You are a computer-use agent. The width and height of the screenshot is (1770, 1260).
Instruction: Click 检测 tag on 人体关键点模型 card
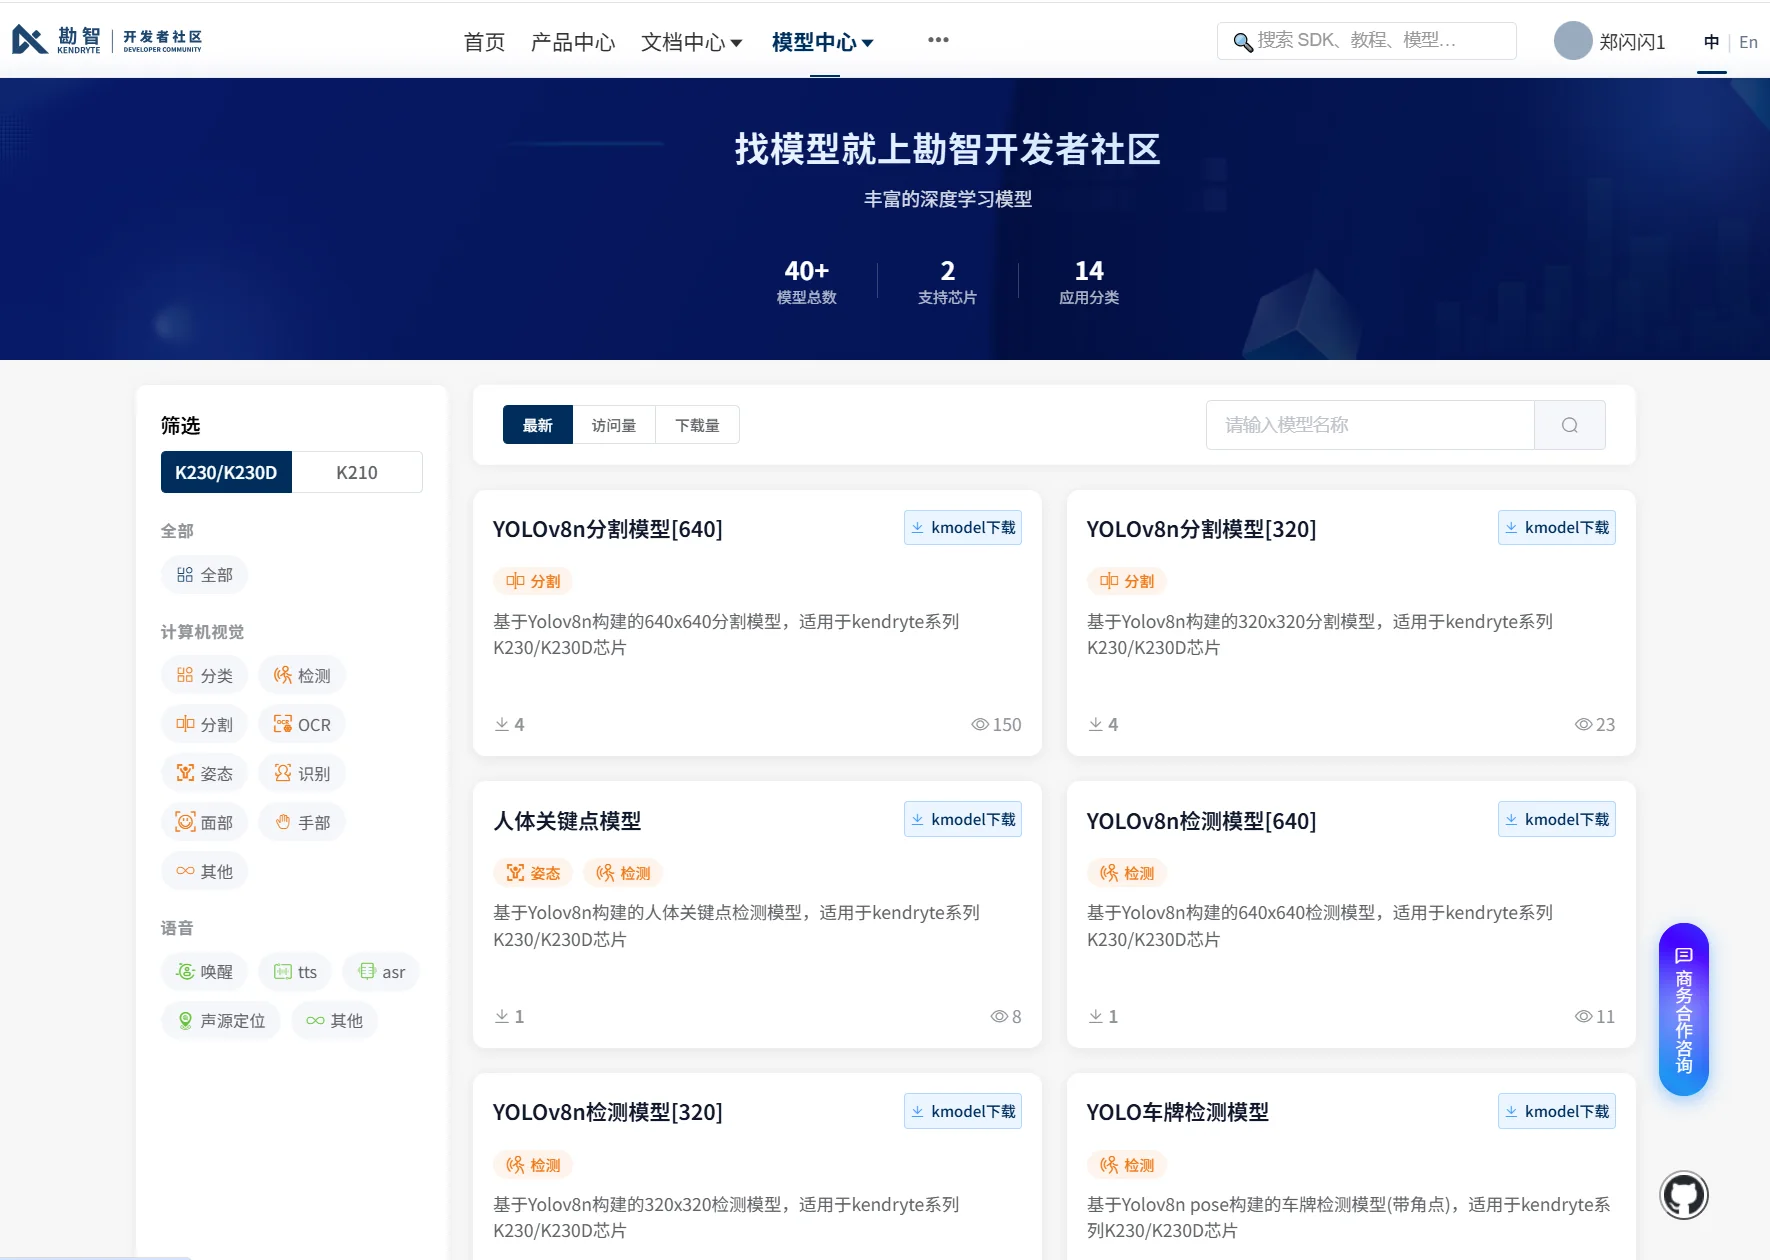[x=623, y=873]
